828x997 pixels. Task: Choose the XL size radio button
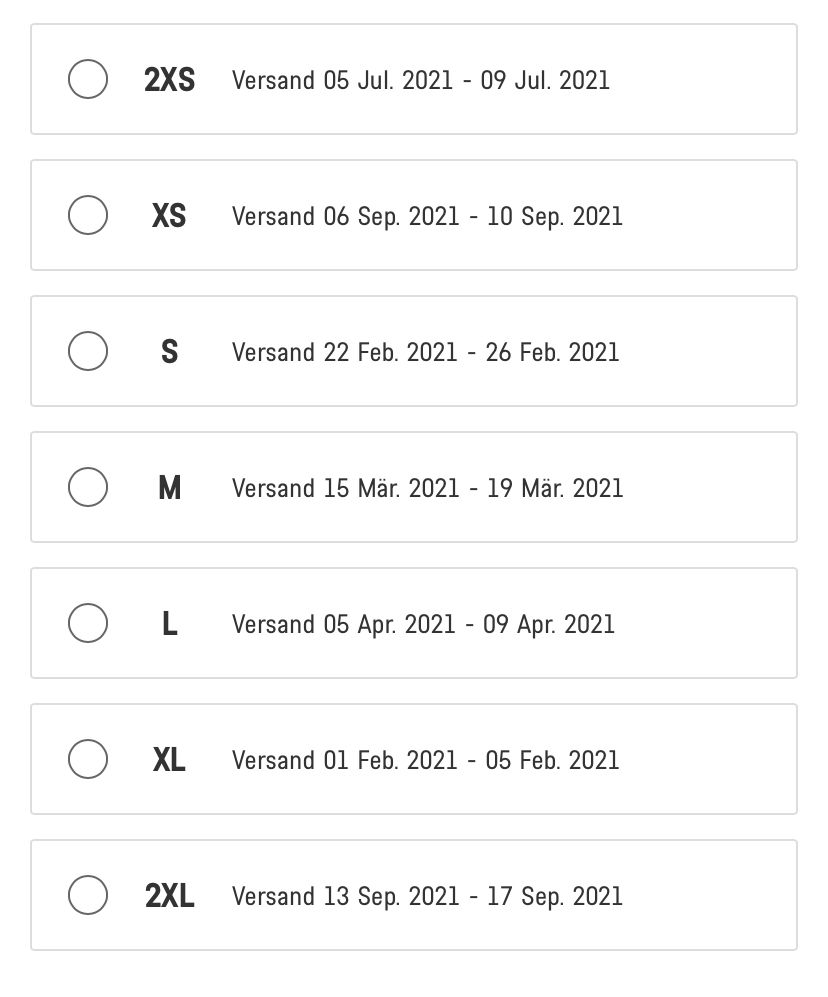88,760
